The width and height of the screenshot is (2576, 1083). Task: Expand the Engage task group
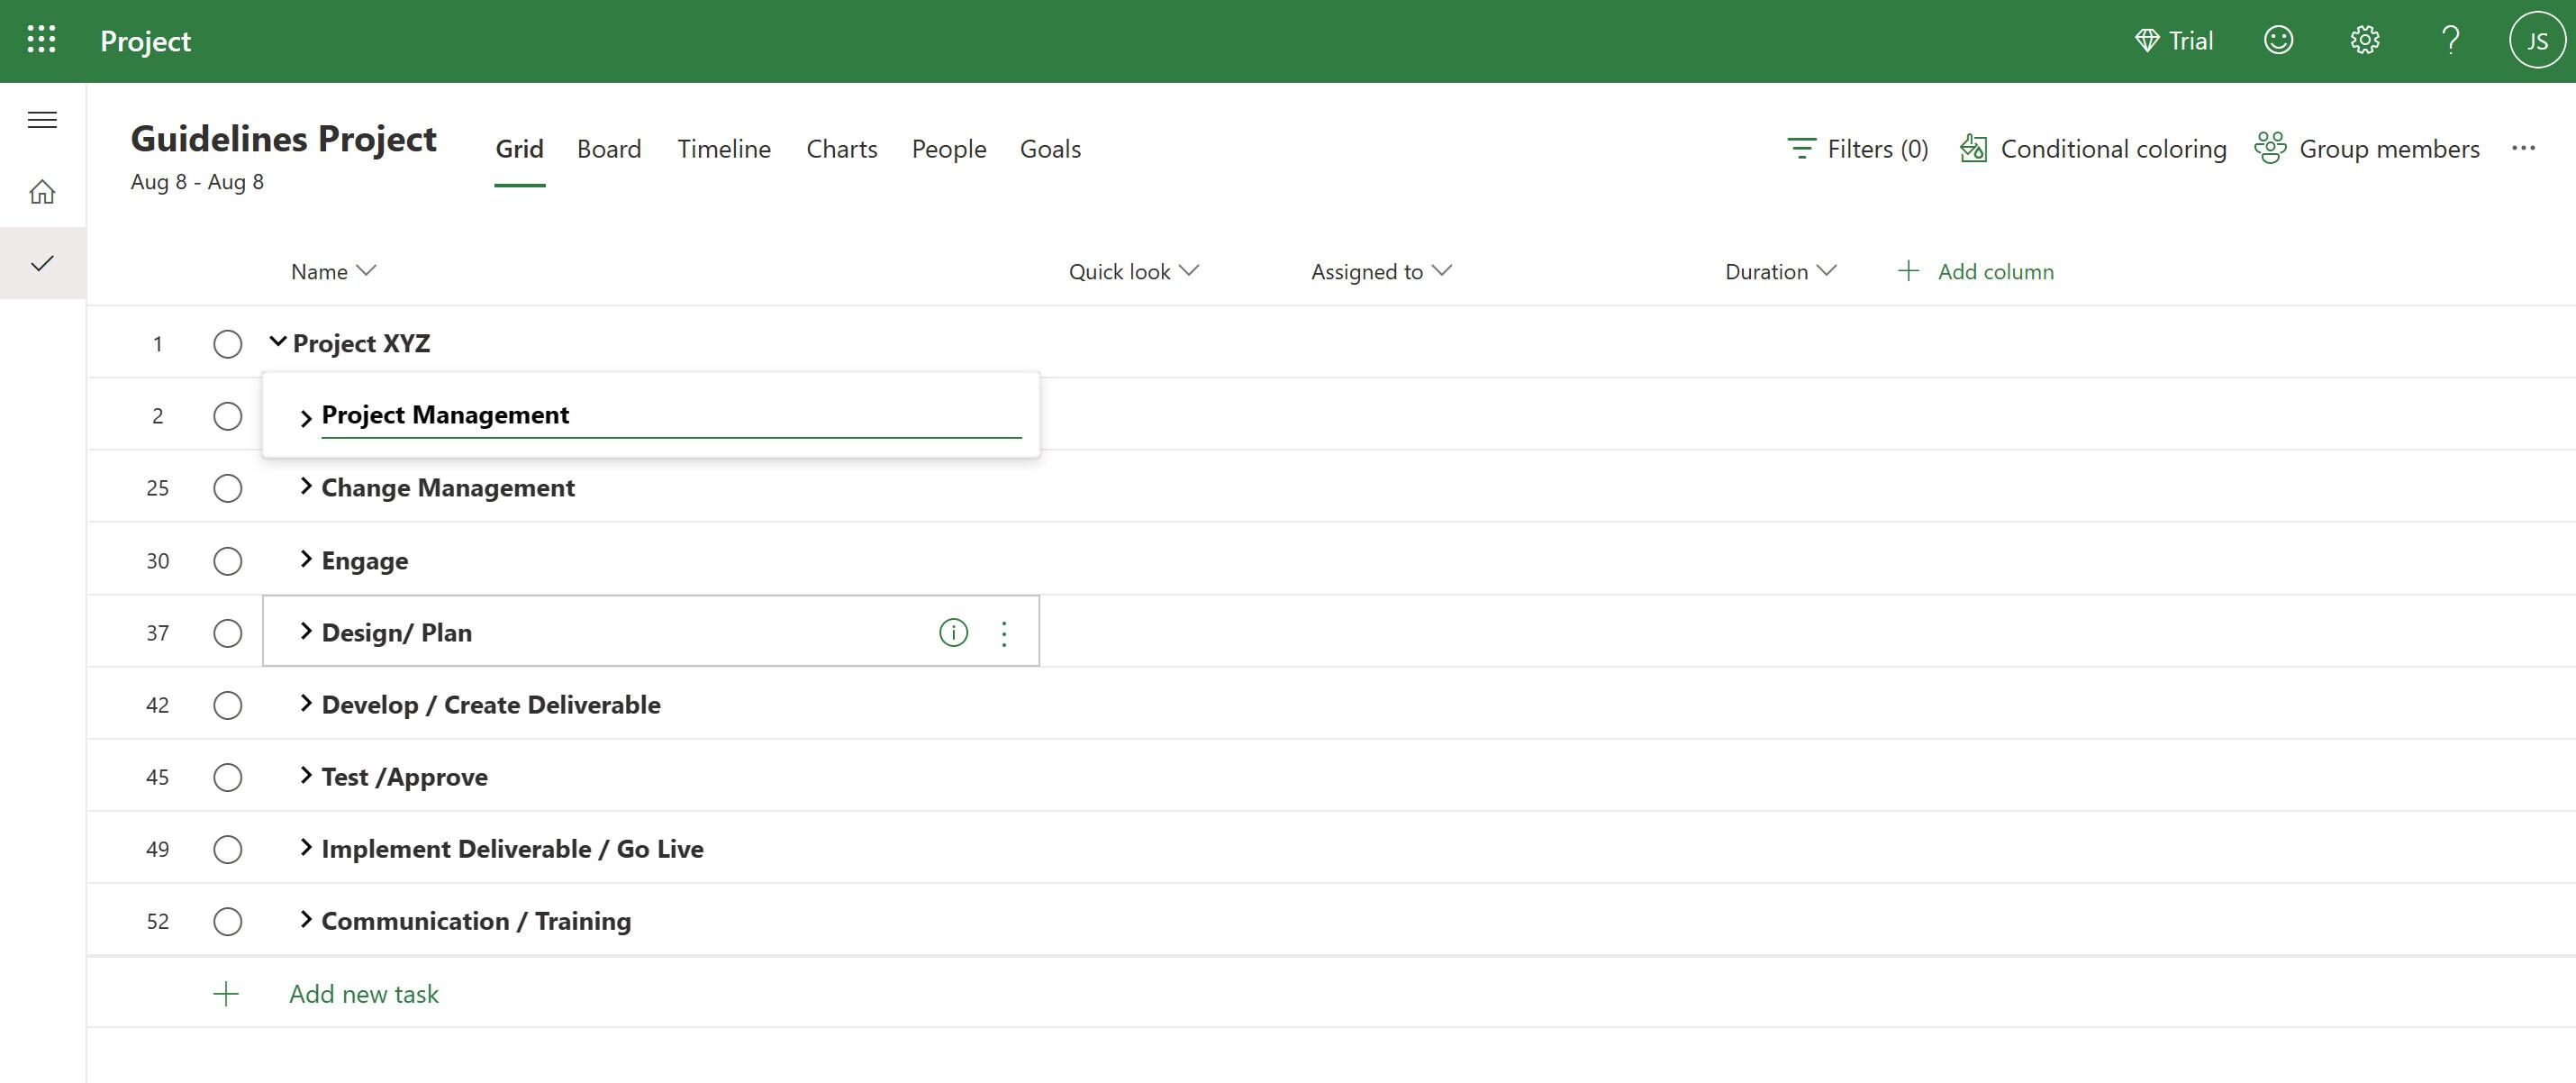point(306,561)
